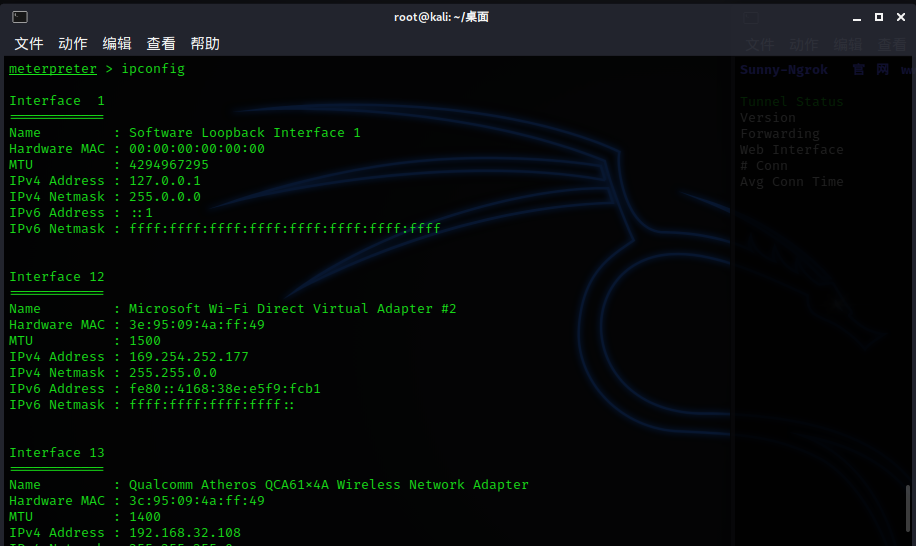Screen dimensions: 916x546
Task: Click 'Tunnel Status' in the background window
Action: pyautogui.click(x=792, y=102)
